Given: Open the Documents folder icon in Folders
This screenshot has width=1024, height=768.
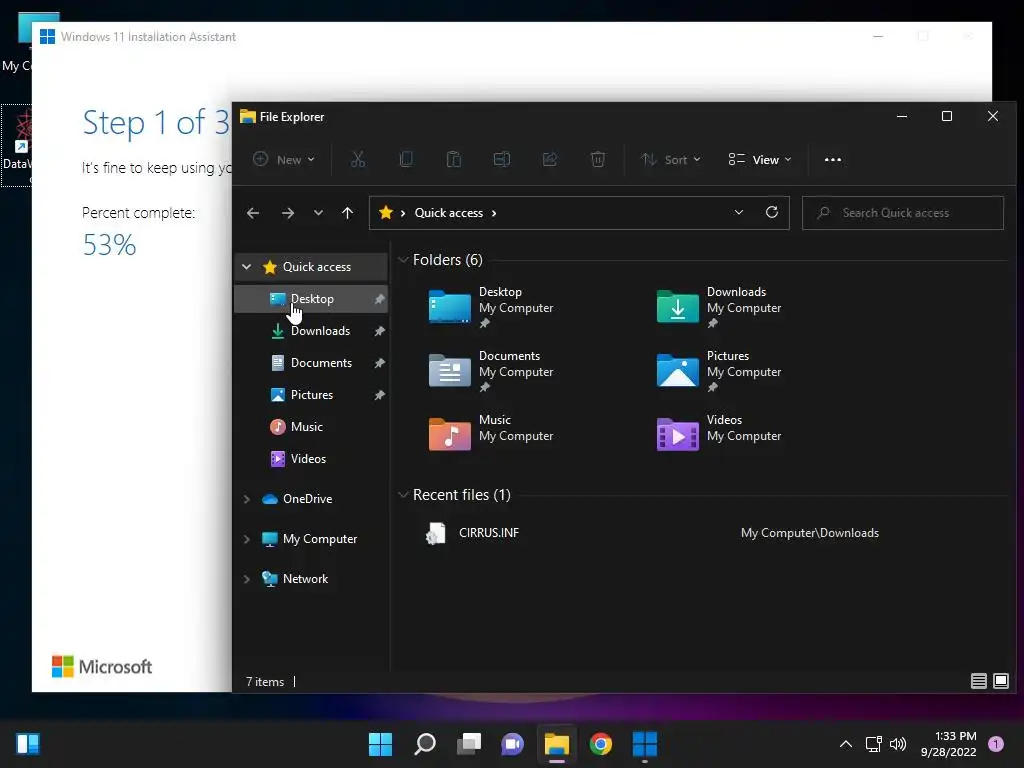Looking at the screenshot, I should (449, 370).
